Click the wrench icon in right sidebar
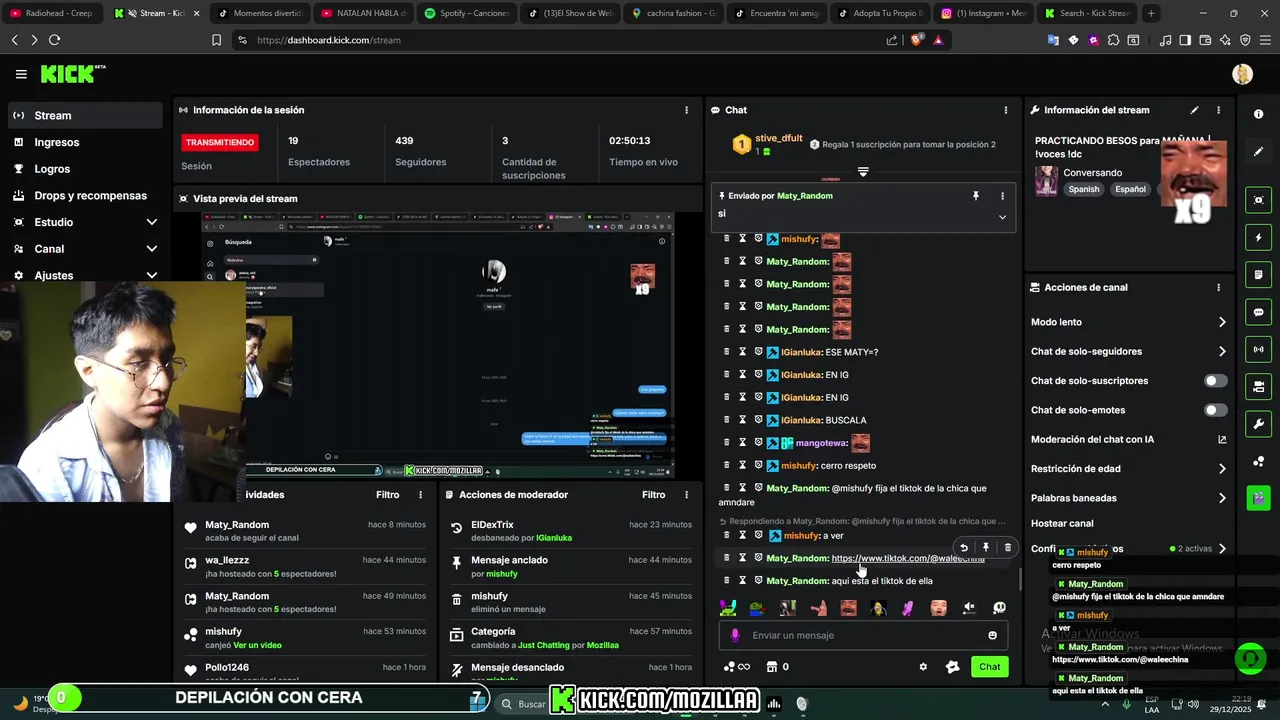1280x720 pixels. [1258, 424]
